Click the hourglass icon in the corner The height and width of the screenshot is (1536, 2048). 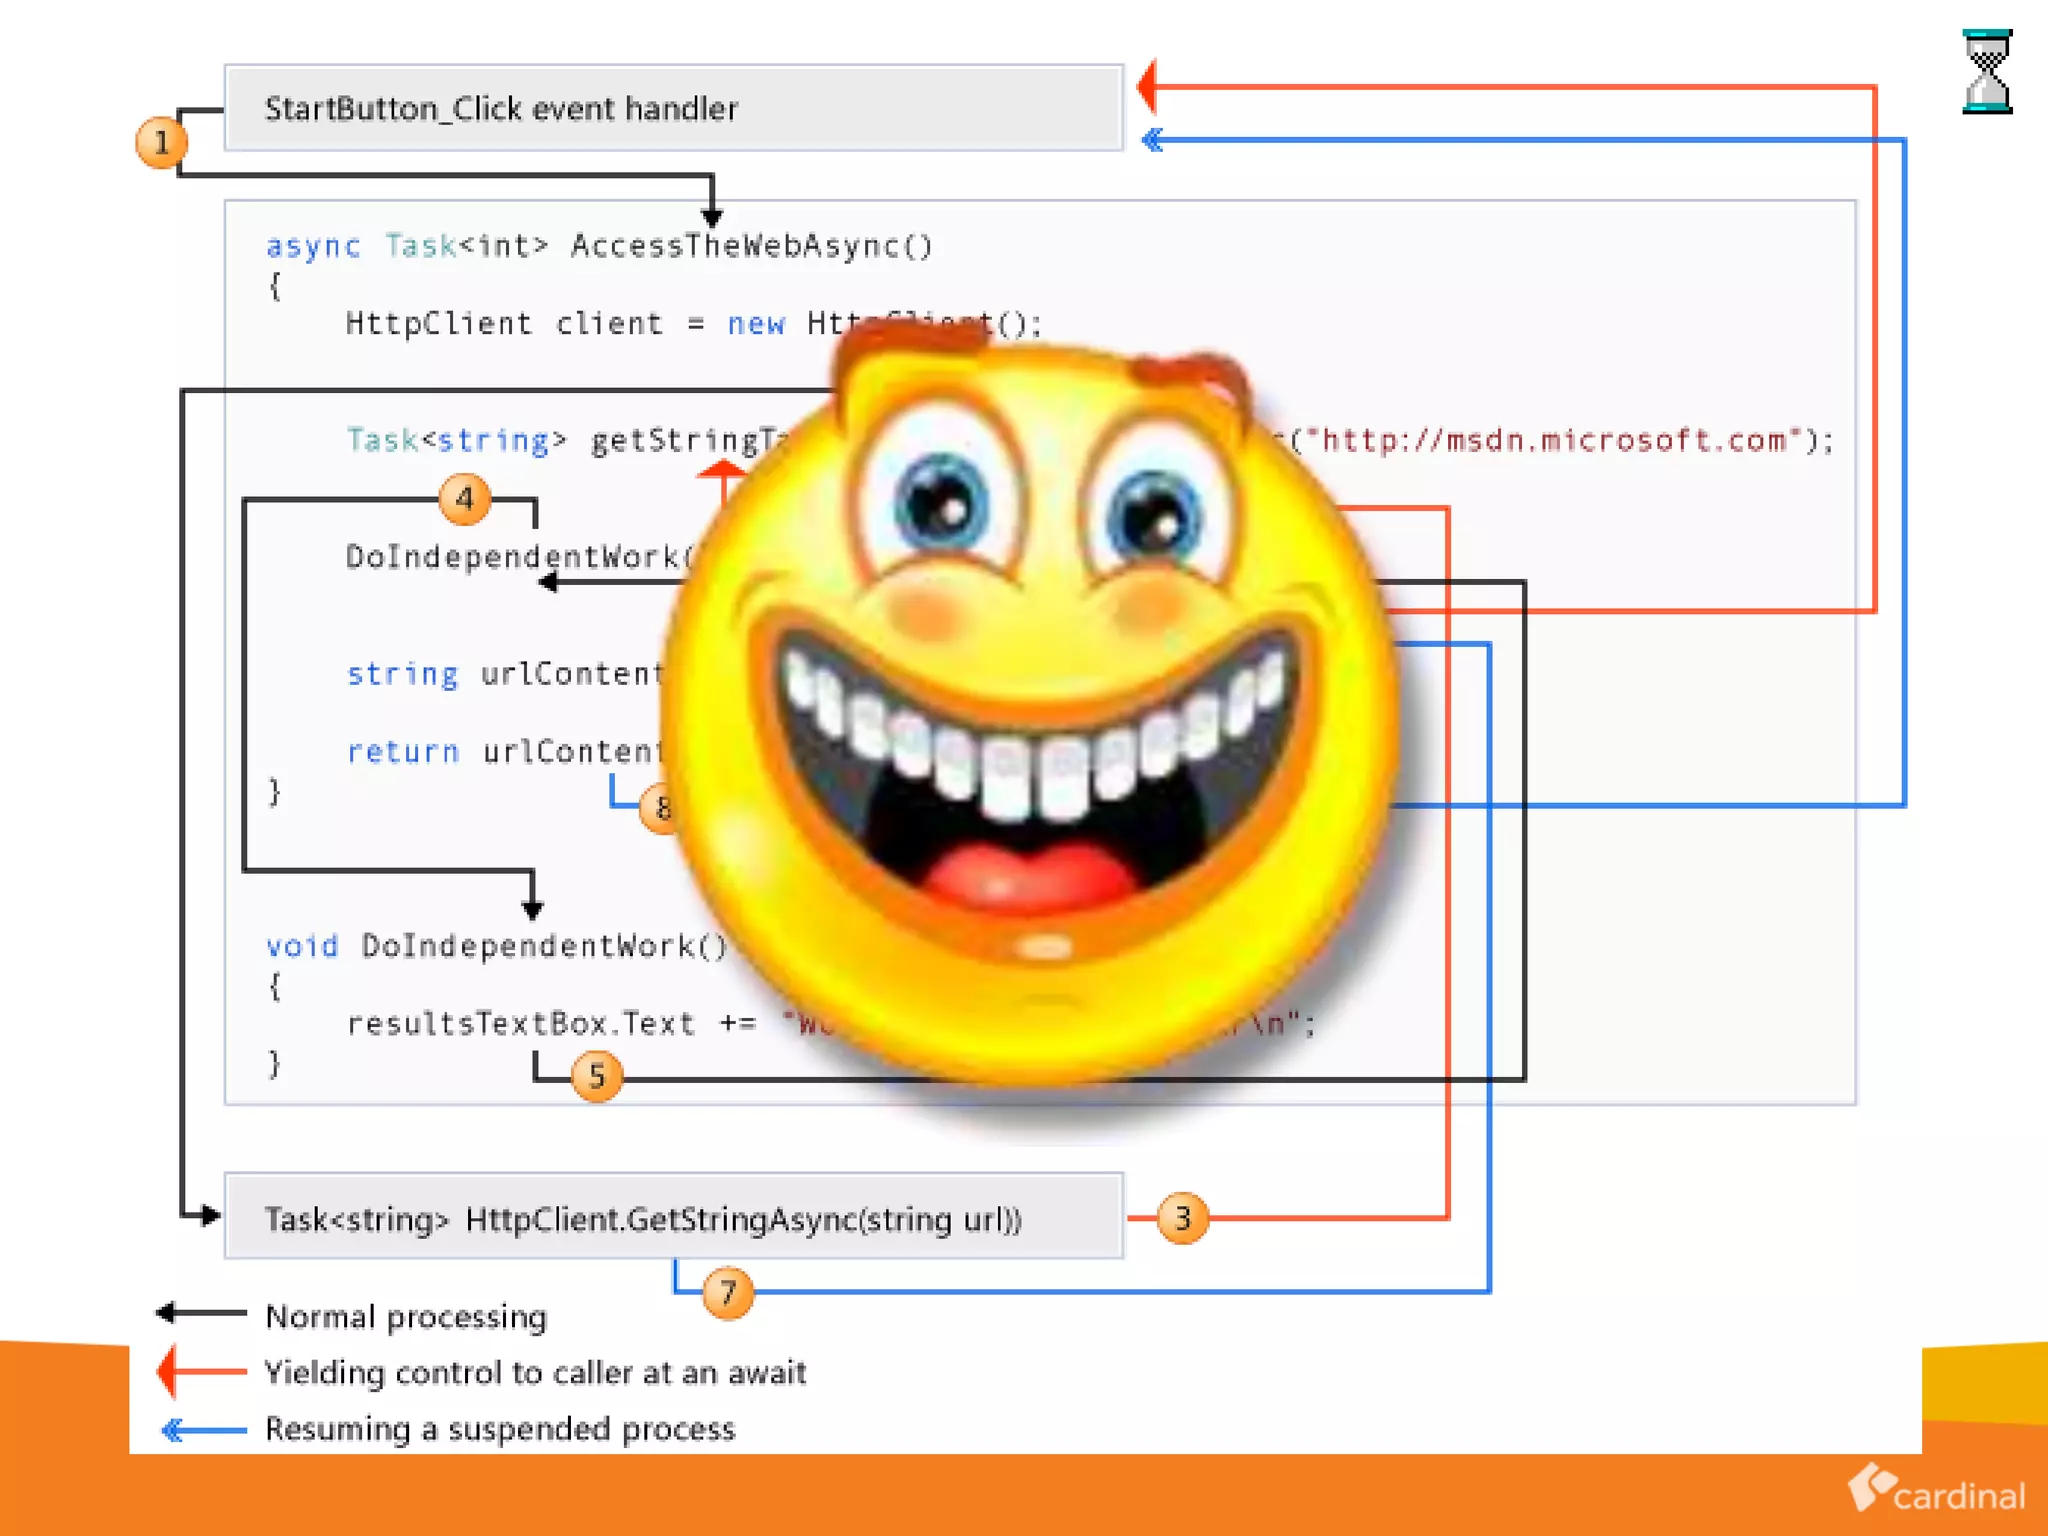click(1986, 72)
